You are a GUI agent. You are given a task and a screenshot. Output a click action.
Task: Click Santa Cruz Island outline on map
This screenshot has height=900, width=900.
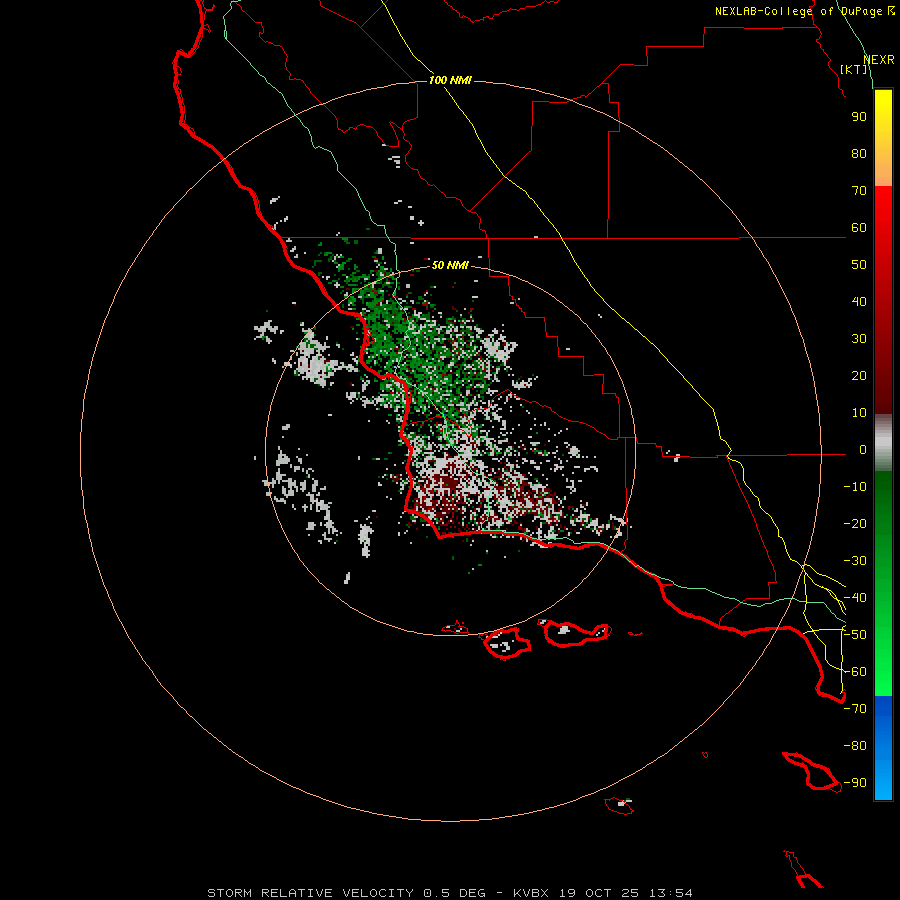click(x=577, y=633)
